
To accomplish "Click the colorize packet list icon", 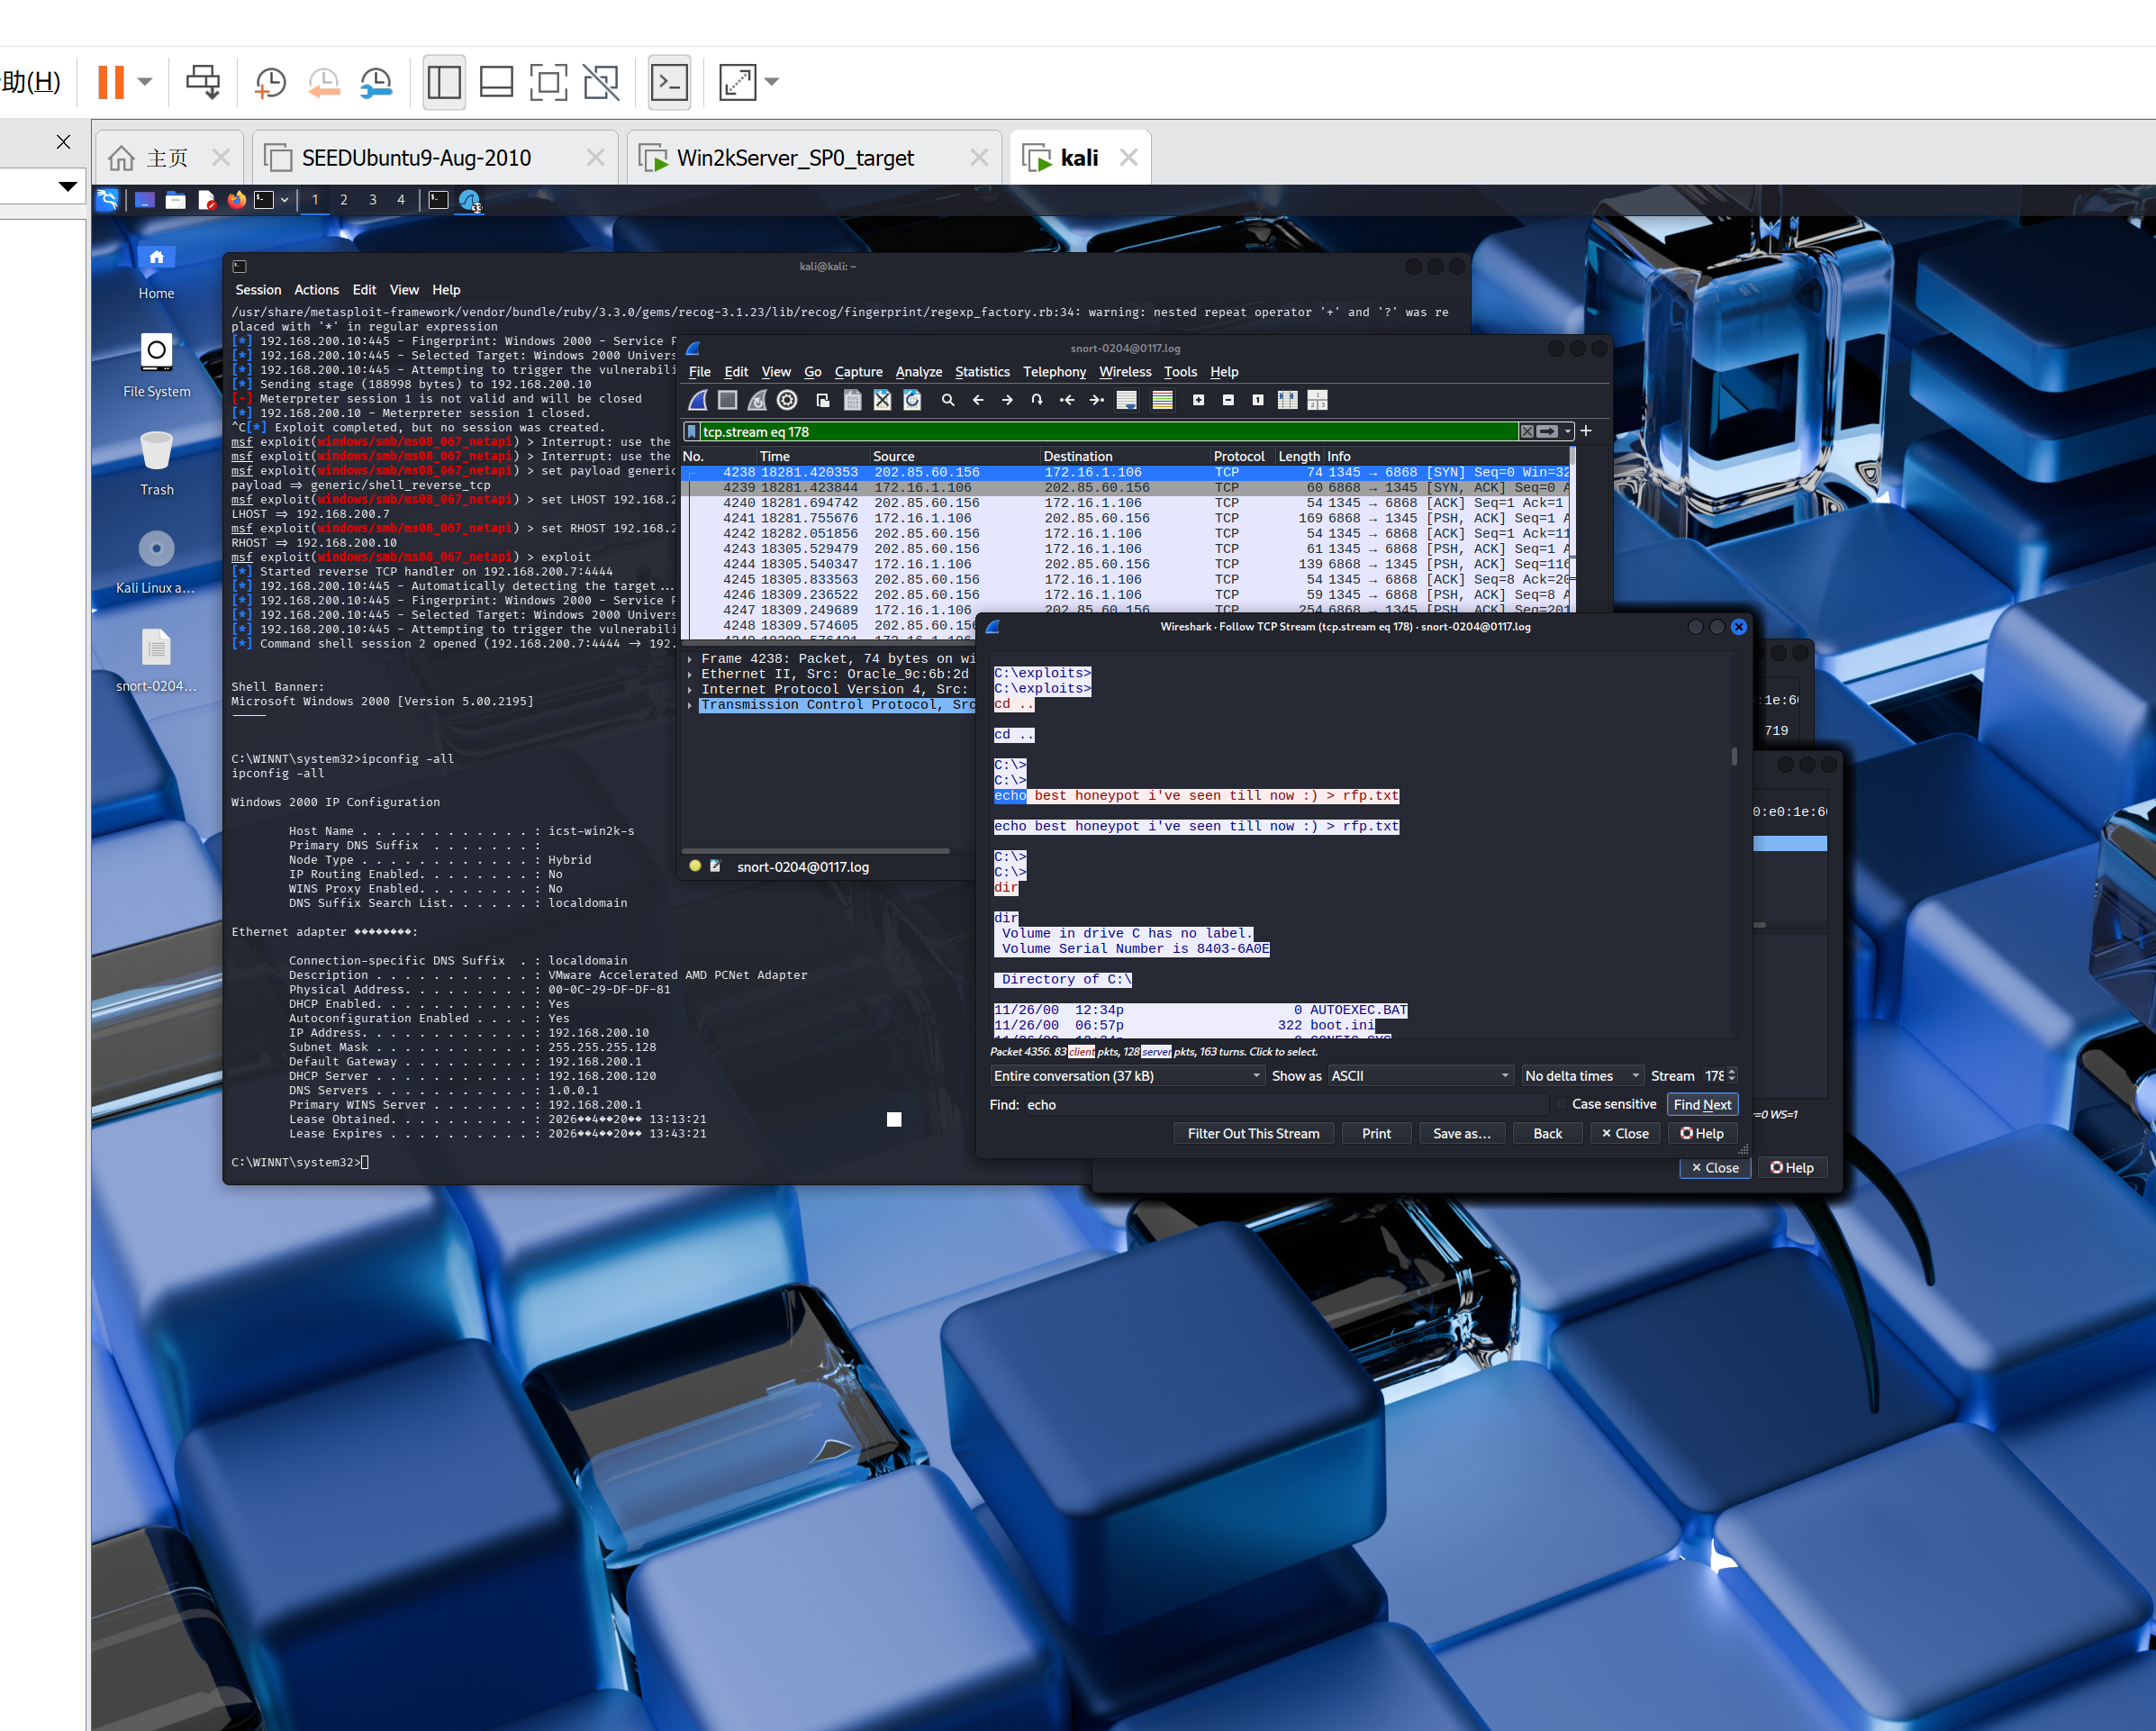I will [1162, 400].
